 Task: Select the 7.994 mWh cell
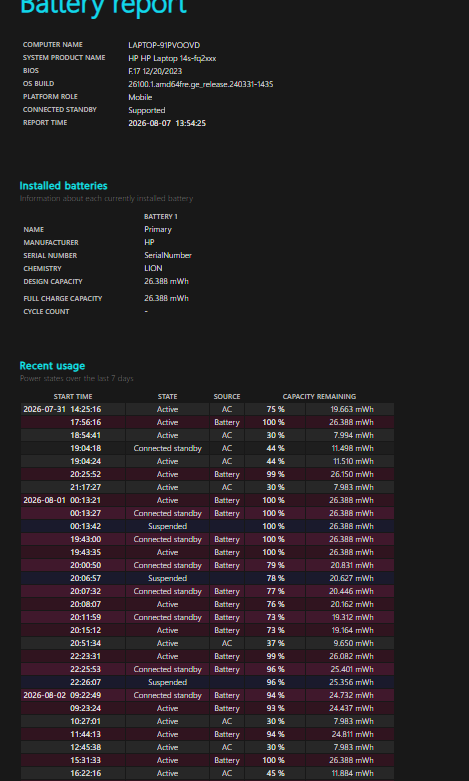point(352,435)
